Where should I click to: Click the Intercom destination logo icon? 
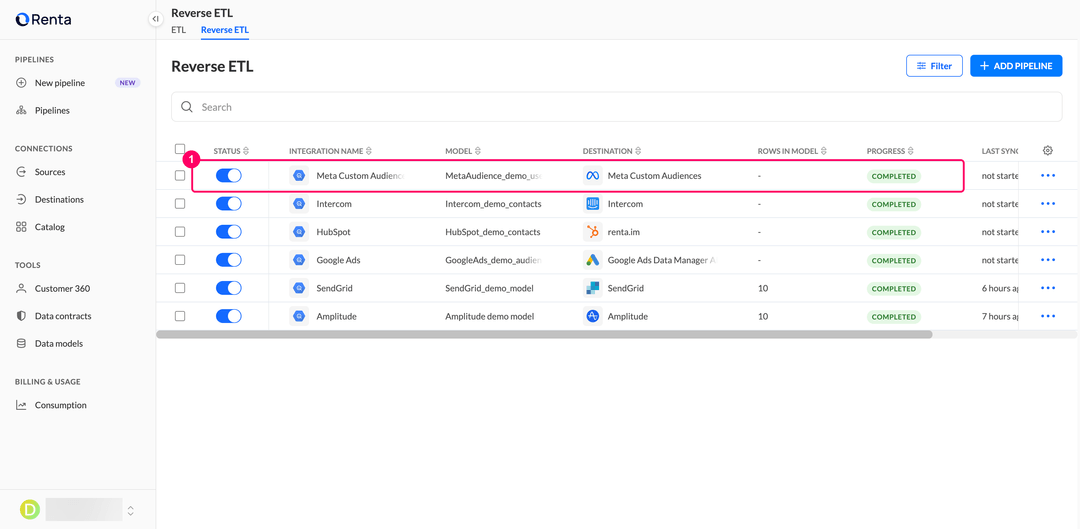(592, 204)
